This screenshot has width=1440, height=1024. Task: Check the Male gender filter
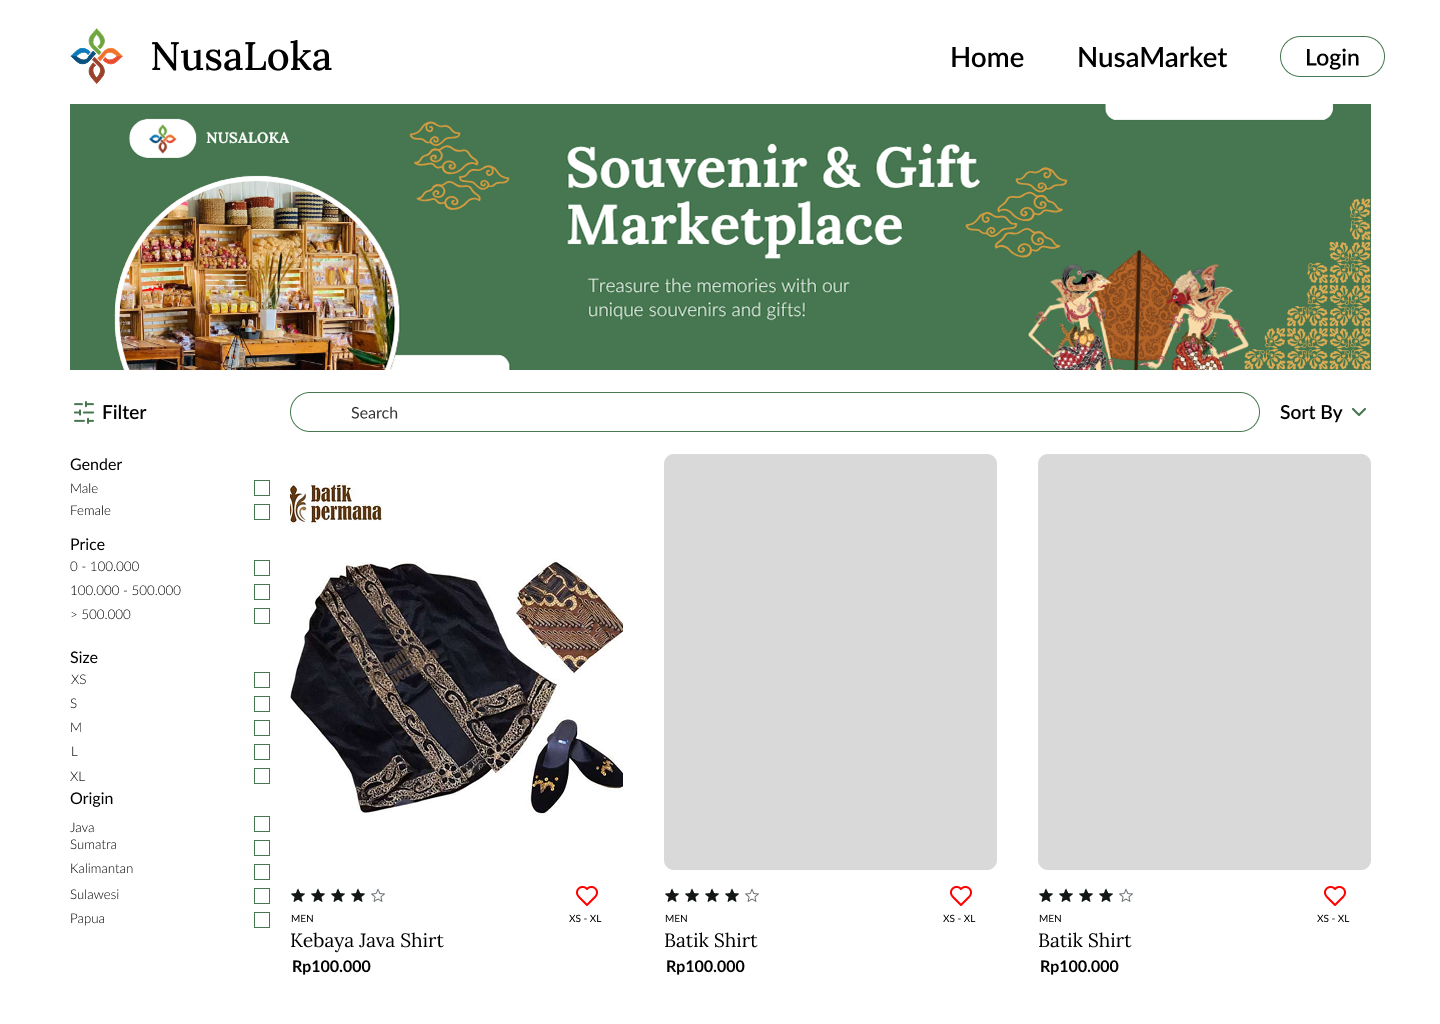tap(262, 488)
